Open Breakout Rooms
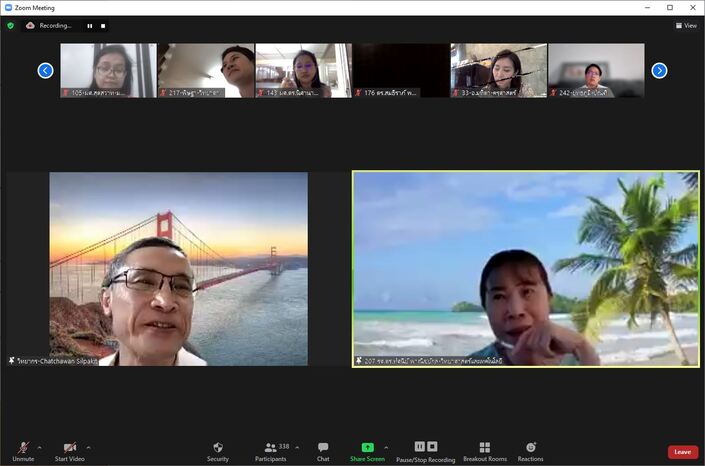This screenshot has width=705, height=466. (484, 449)
